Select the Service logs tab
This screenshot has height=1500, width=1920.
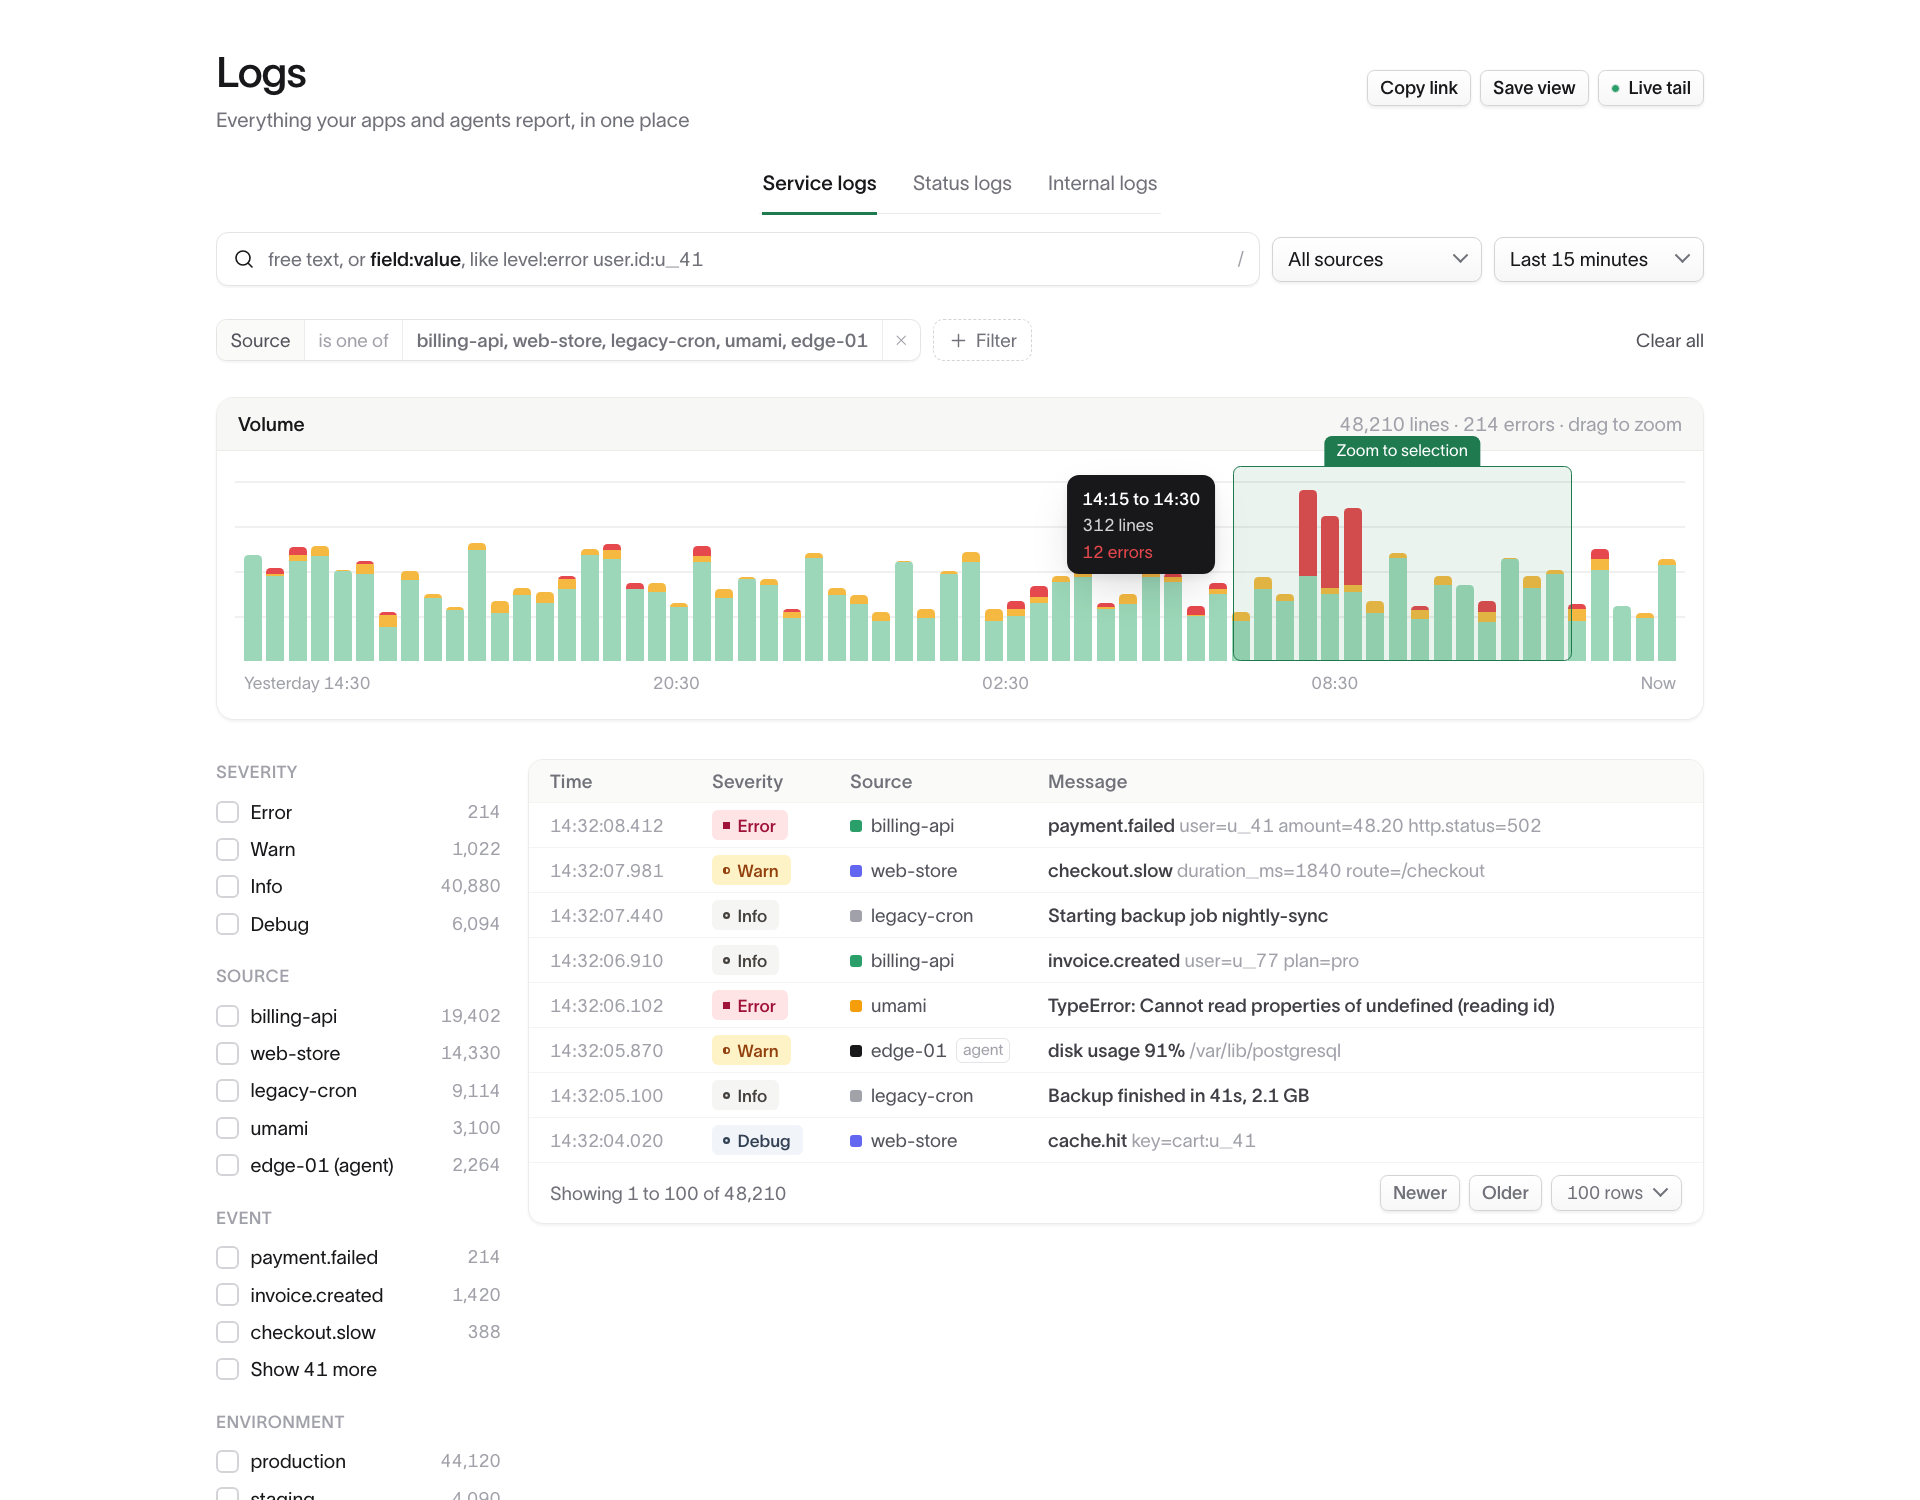[x=819, y=184]
